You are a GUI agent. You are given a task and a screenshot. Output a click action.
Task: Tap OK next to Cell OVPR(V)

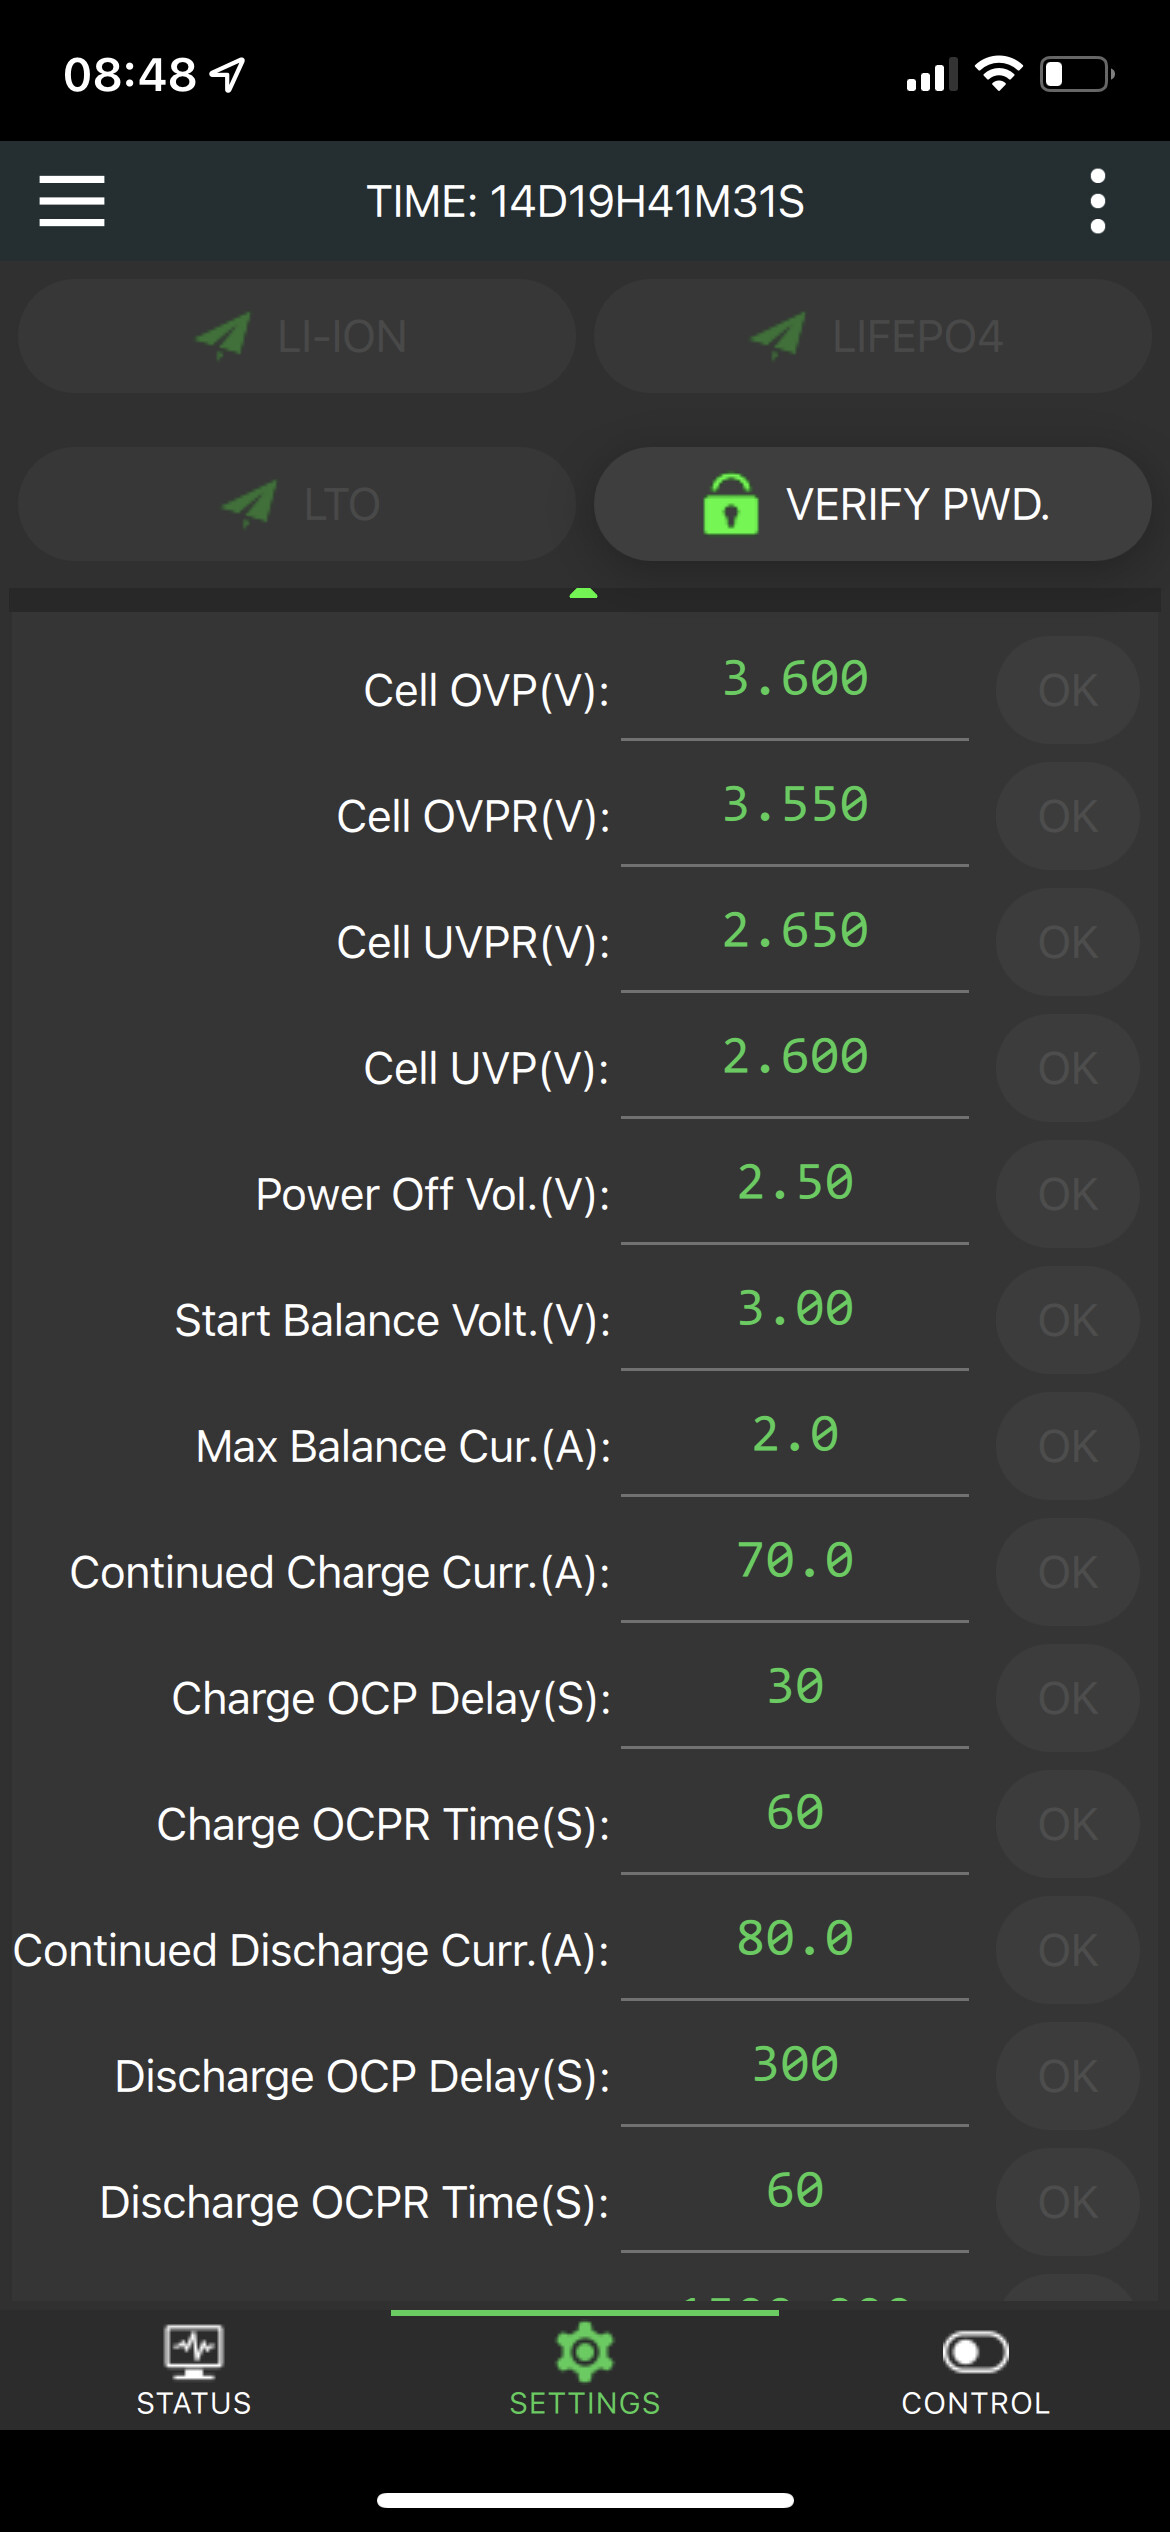(x=1068, y=816)
